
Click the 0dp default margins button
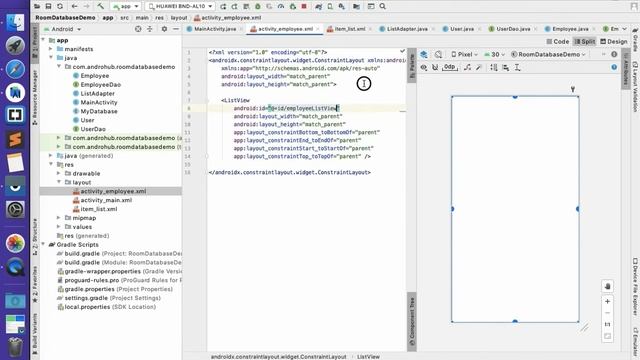[x=449, y=67]
